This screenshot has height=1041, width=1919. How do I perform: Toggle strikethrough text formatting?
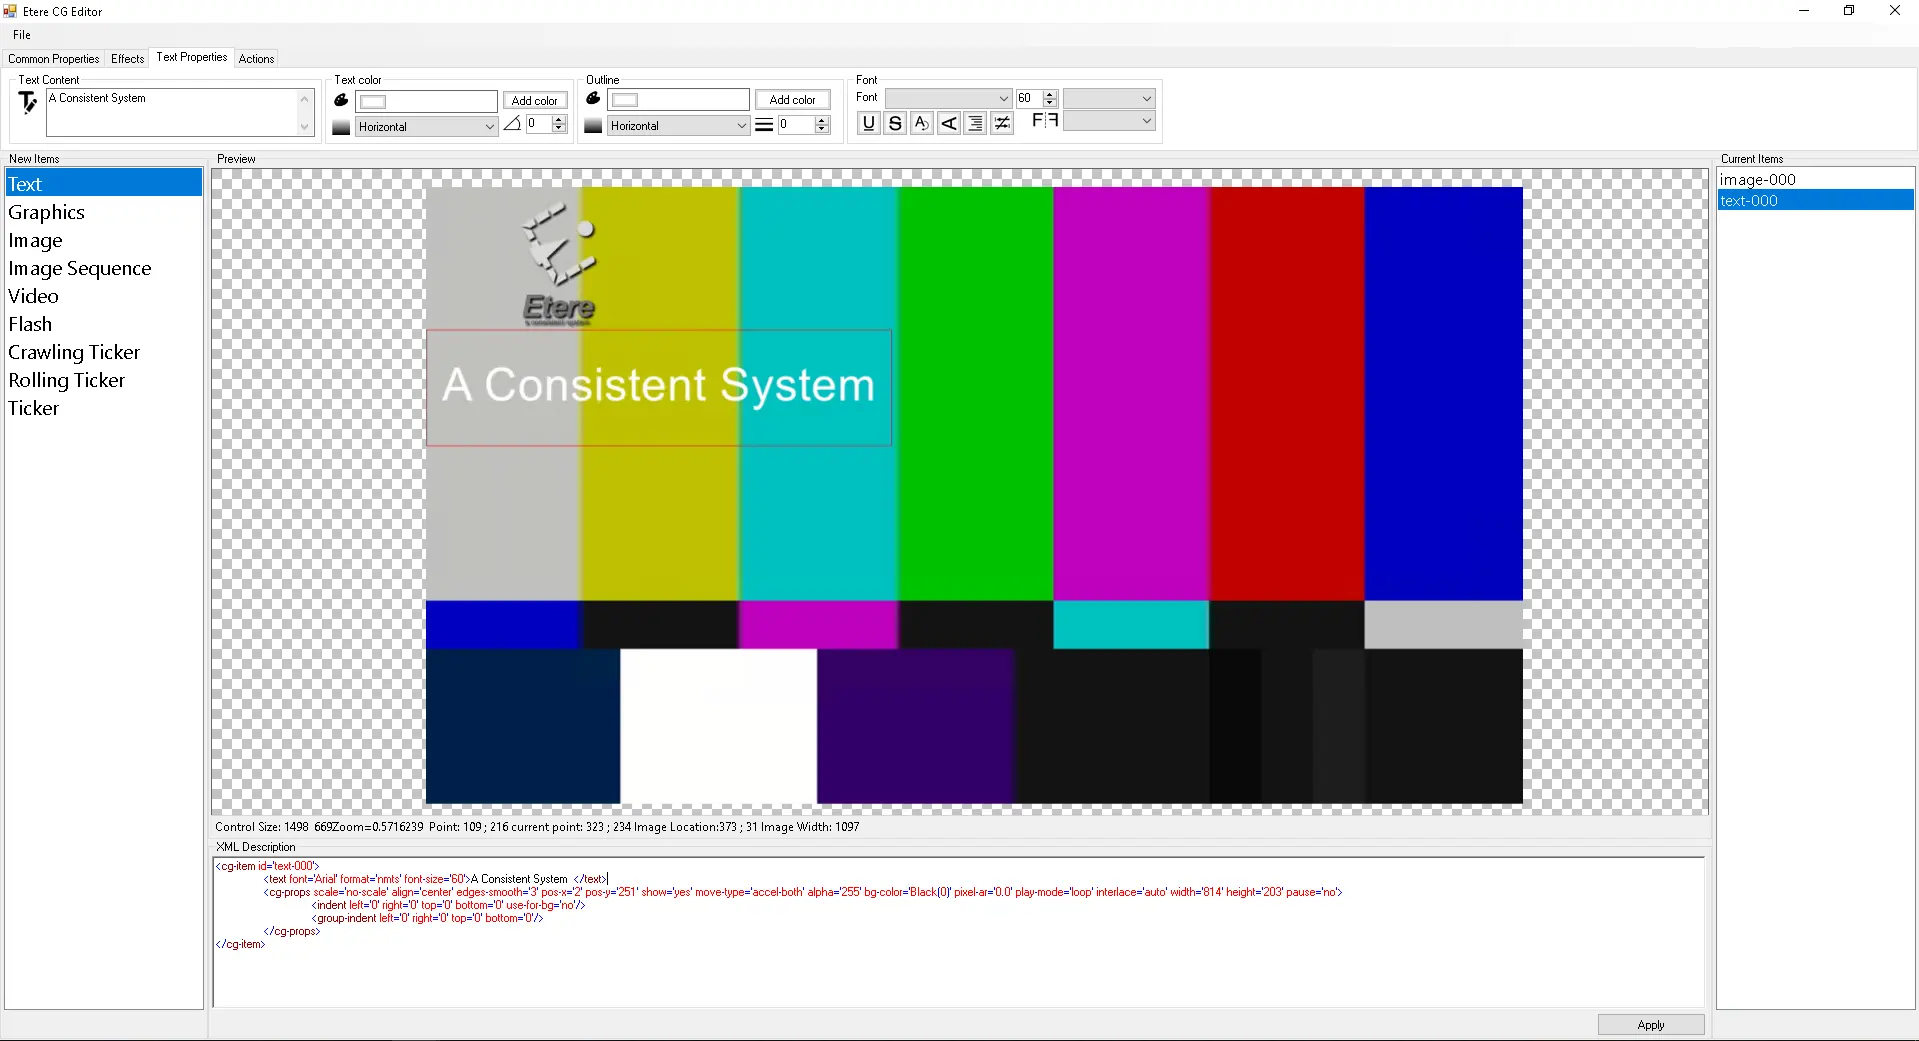click(x=895, y=123)
